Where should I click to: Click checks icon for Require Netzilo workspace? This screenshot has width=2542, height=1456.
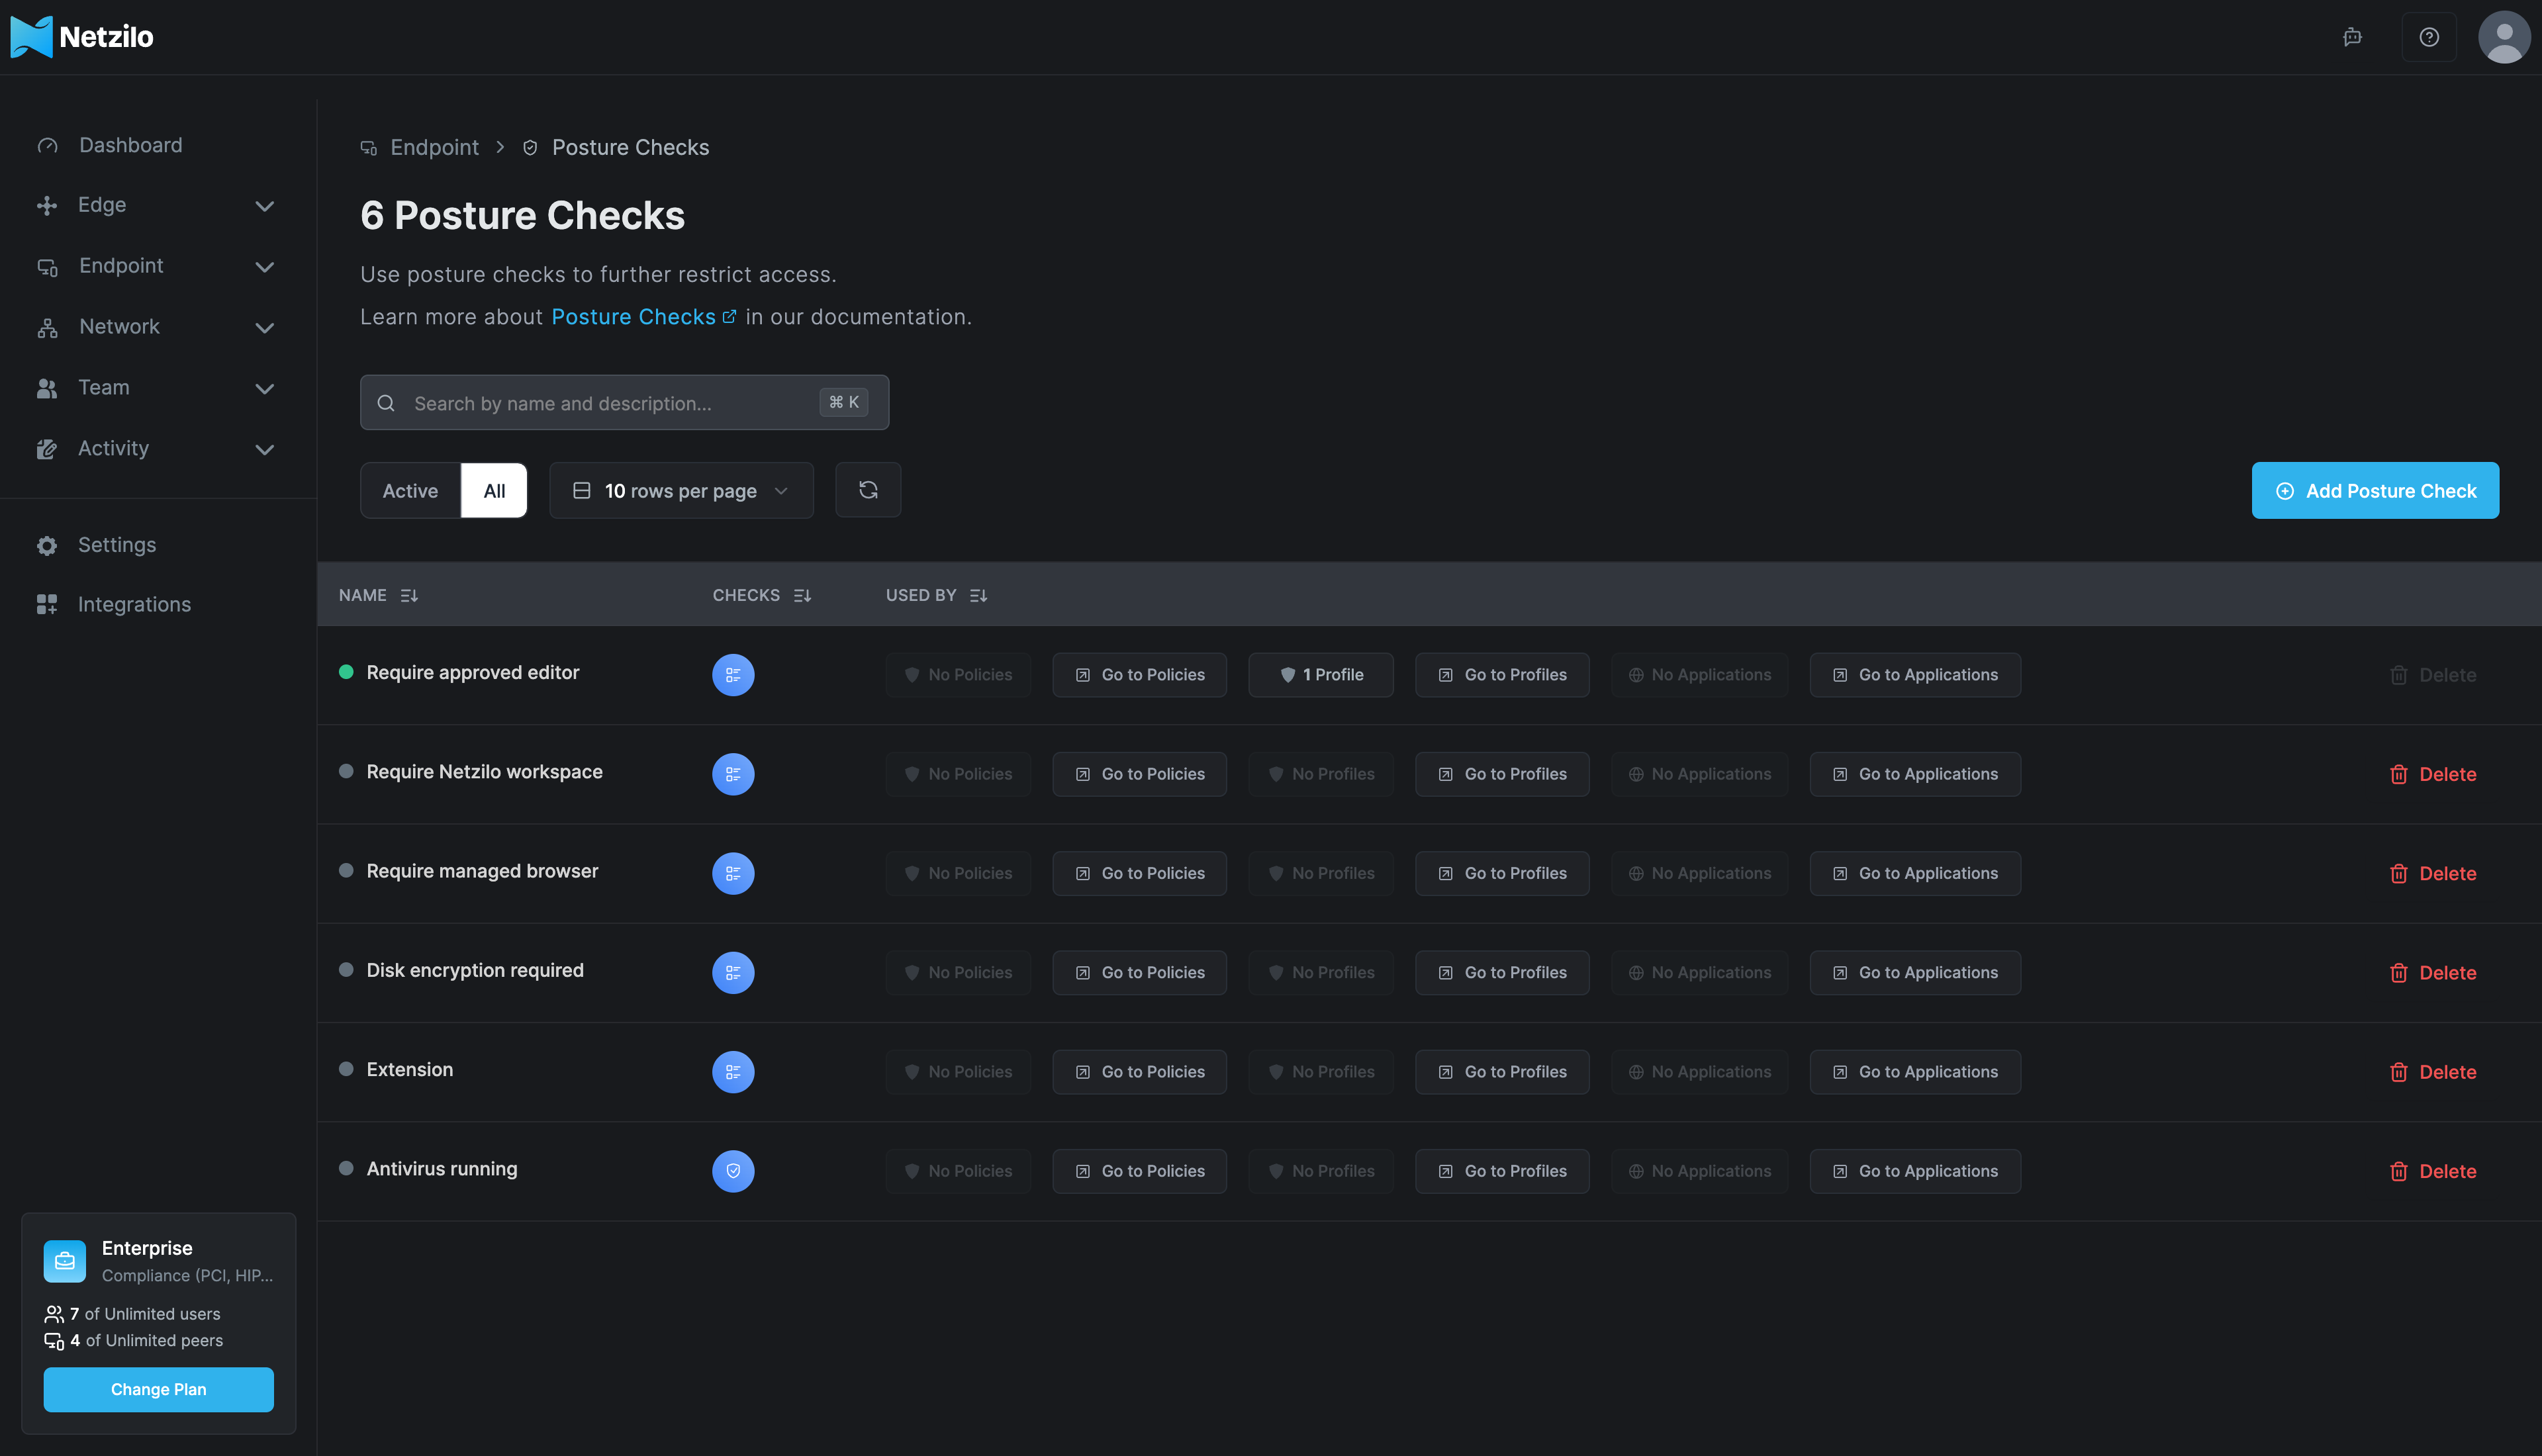(x=733, y=774)
